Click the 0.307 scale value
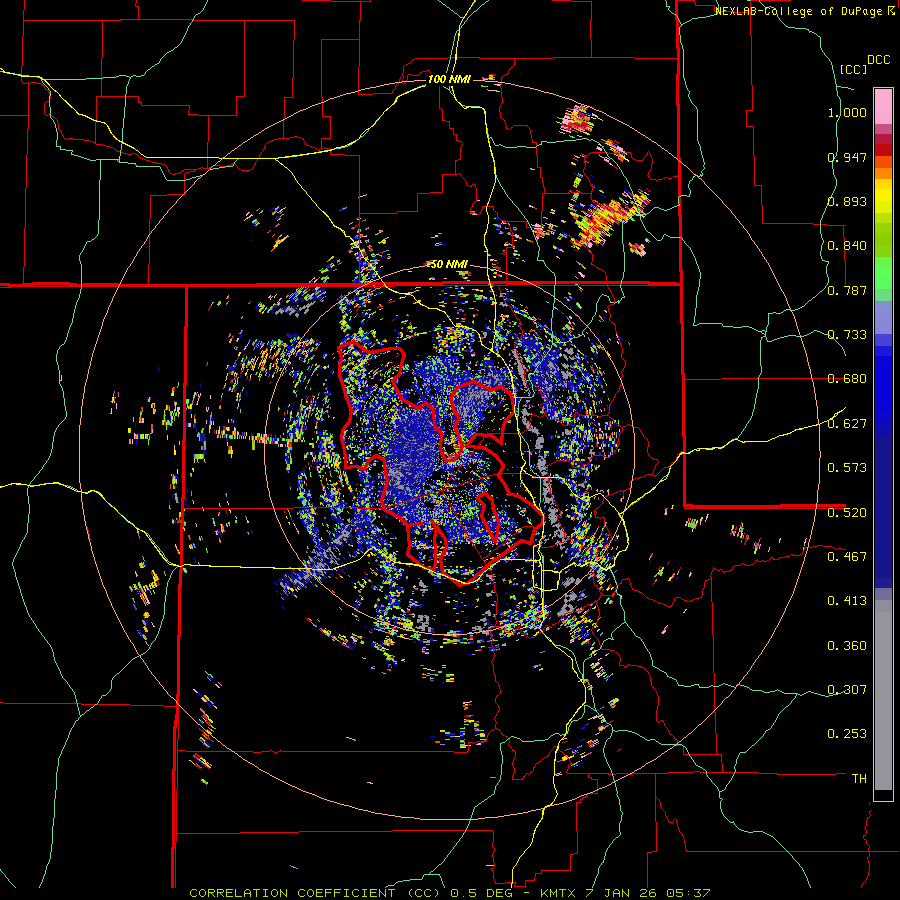Viewport: 900px width, 900px height. tap(847, 689)
